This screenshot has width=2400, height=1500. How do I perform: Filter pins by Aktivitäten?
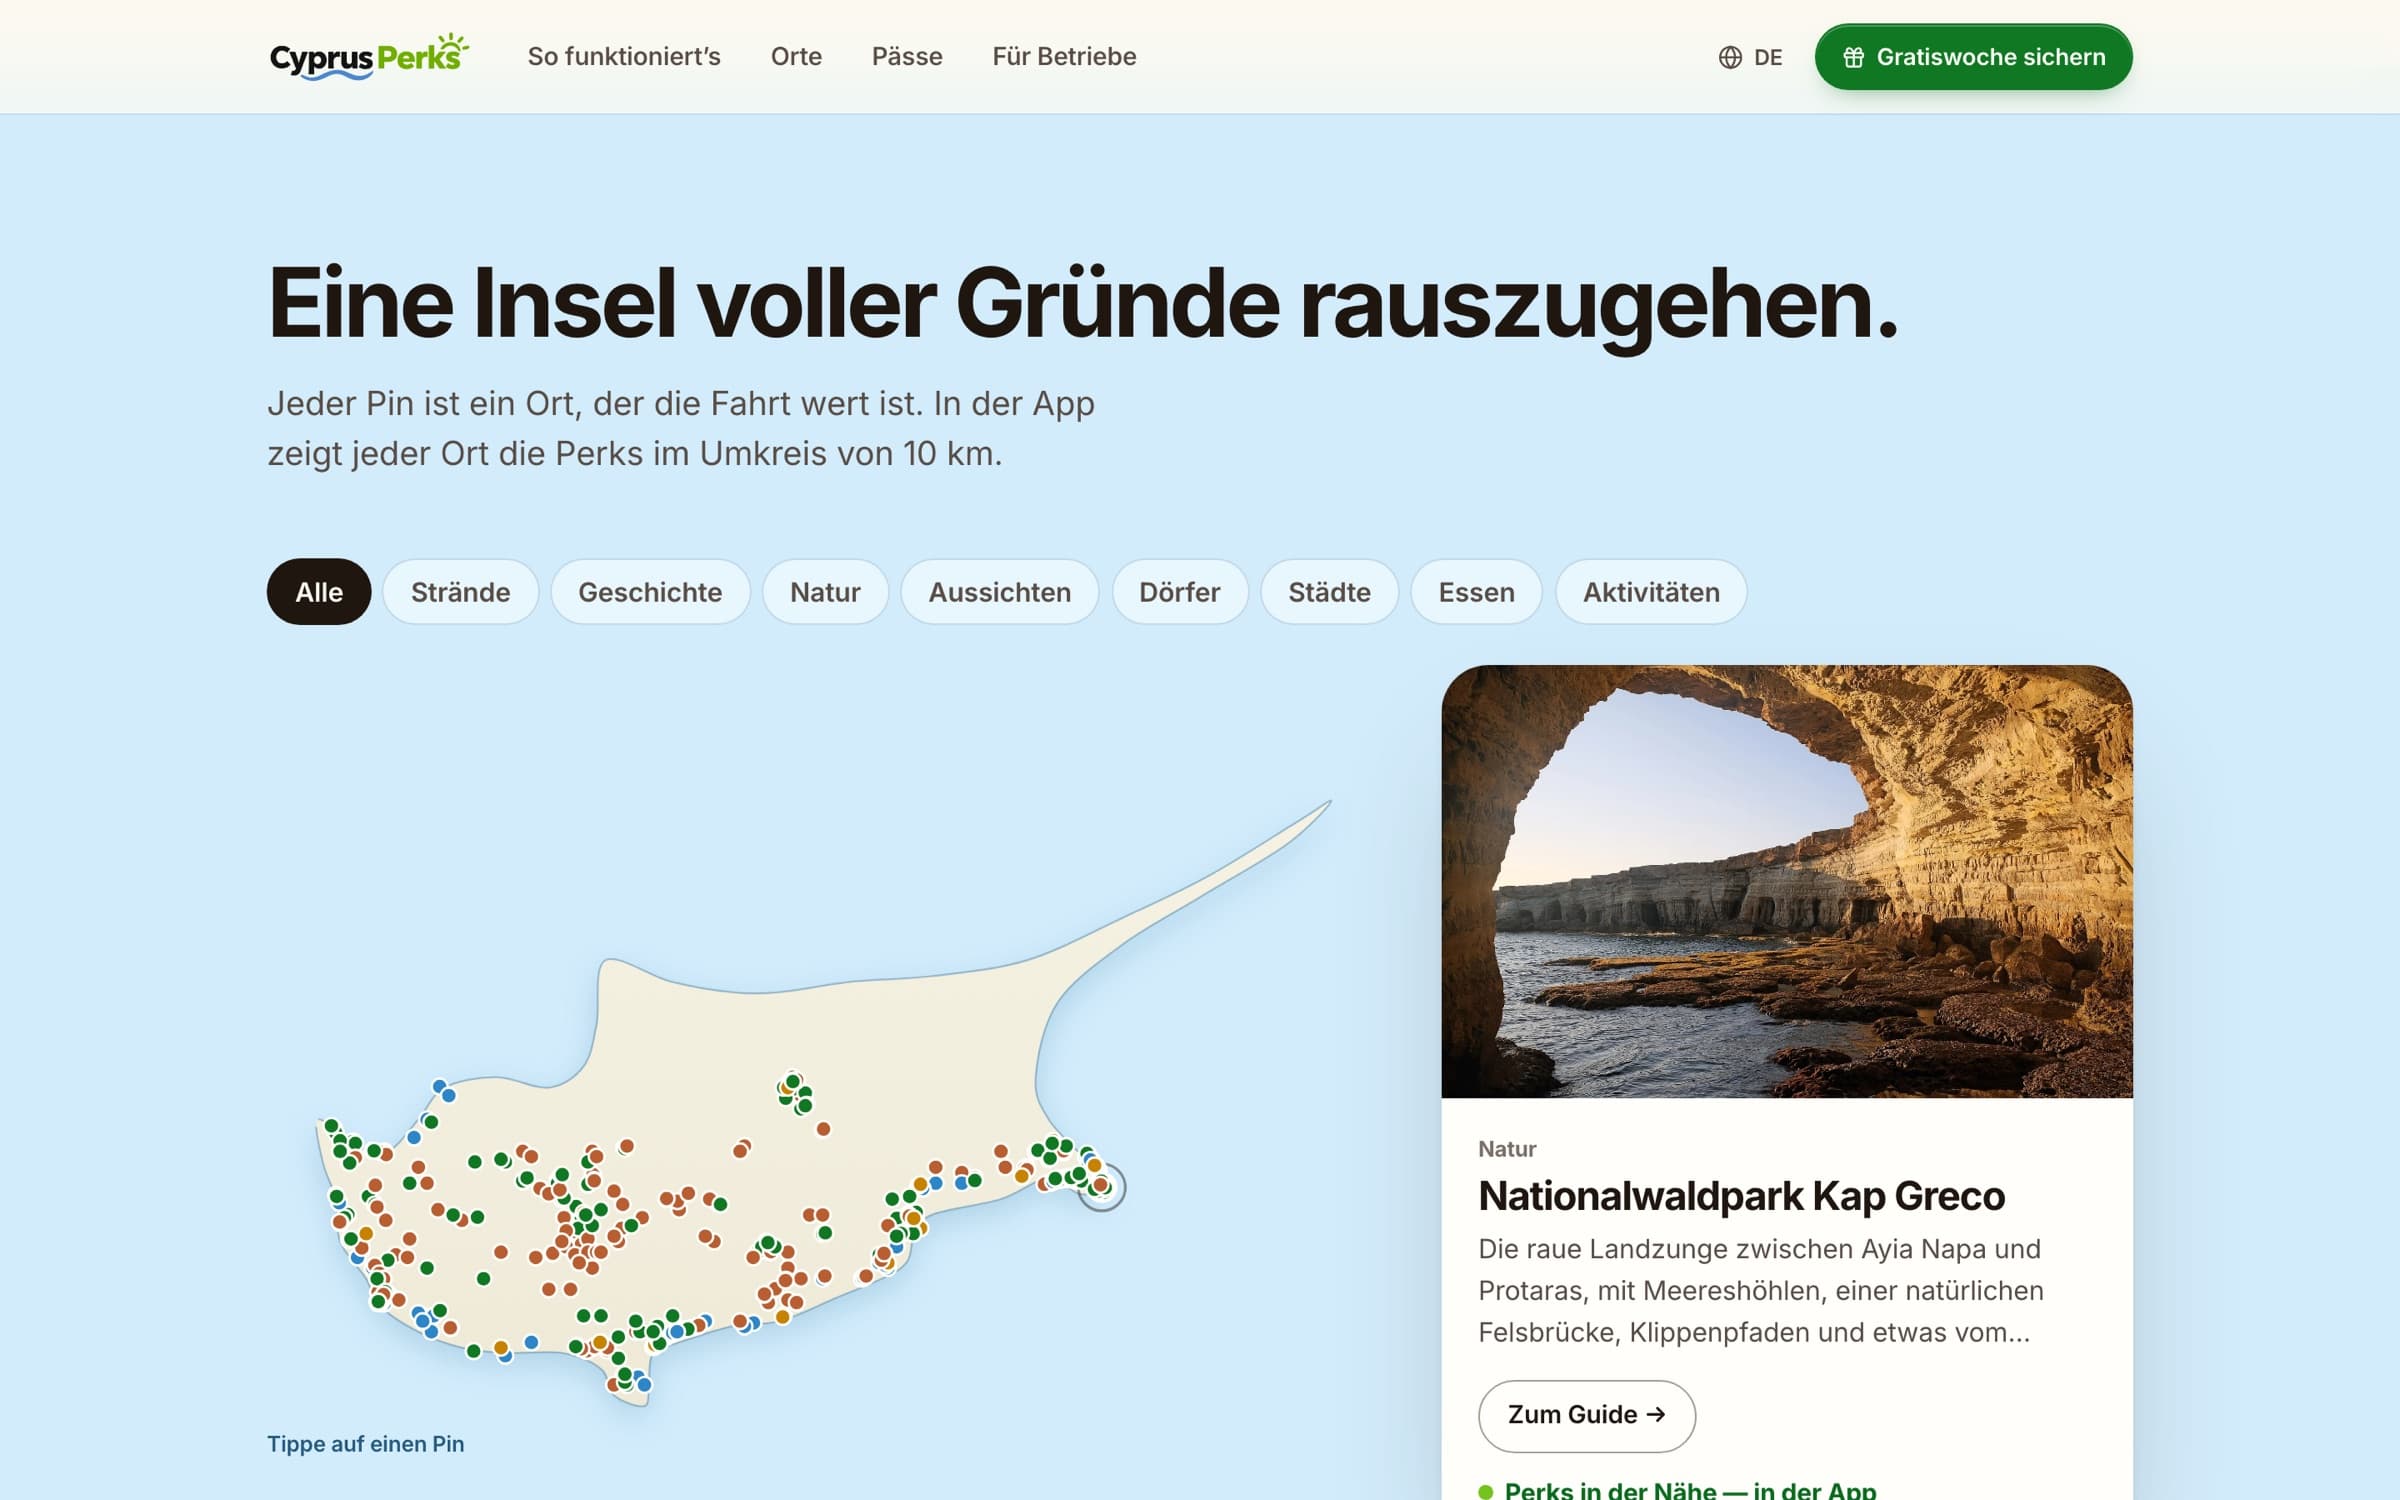(1651, 592)
